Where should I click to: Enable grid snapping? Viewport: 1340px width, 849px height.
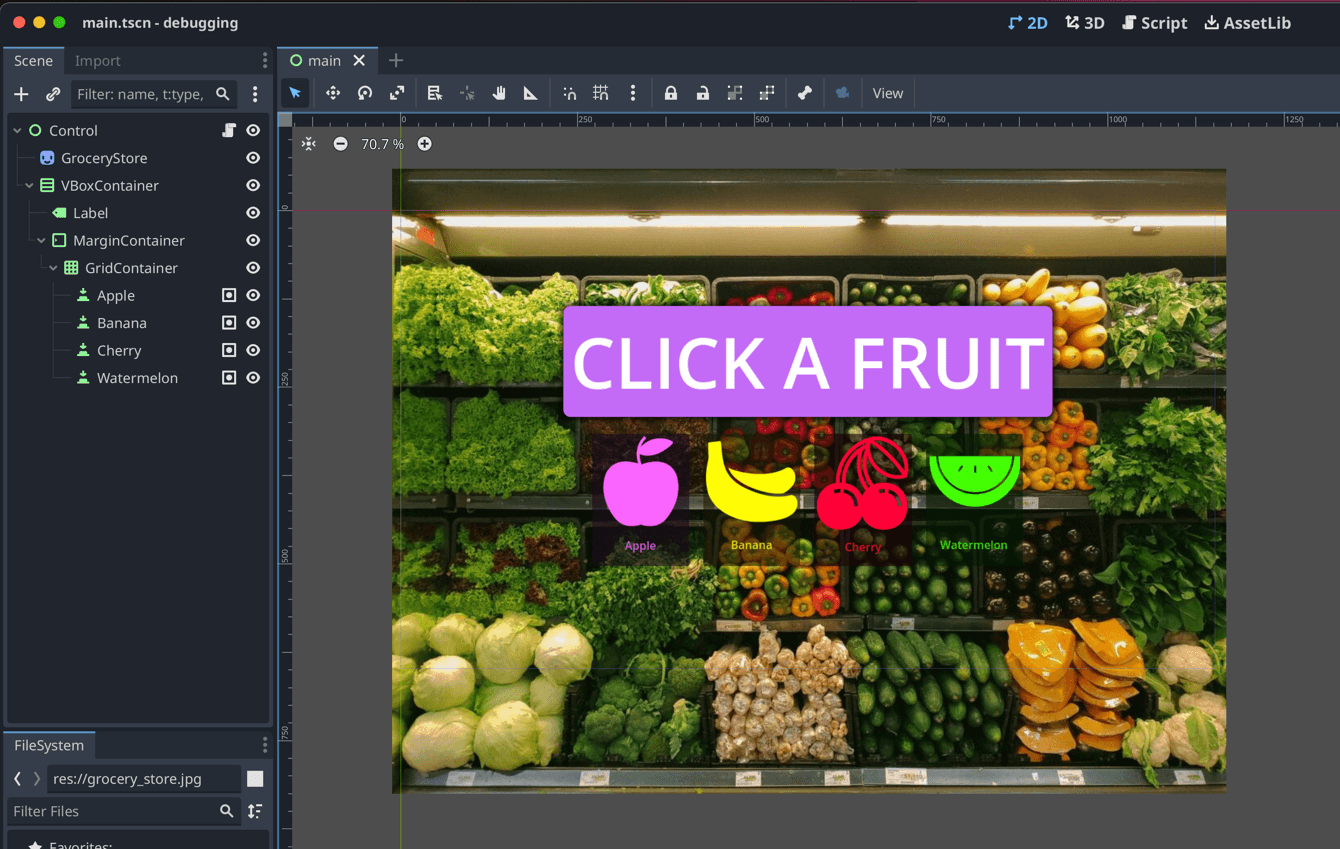[x=601, y=92]
